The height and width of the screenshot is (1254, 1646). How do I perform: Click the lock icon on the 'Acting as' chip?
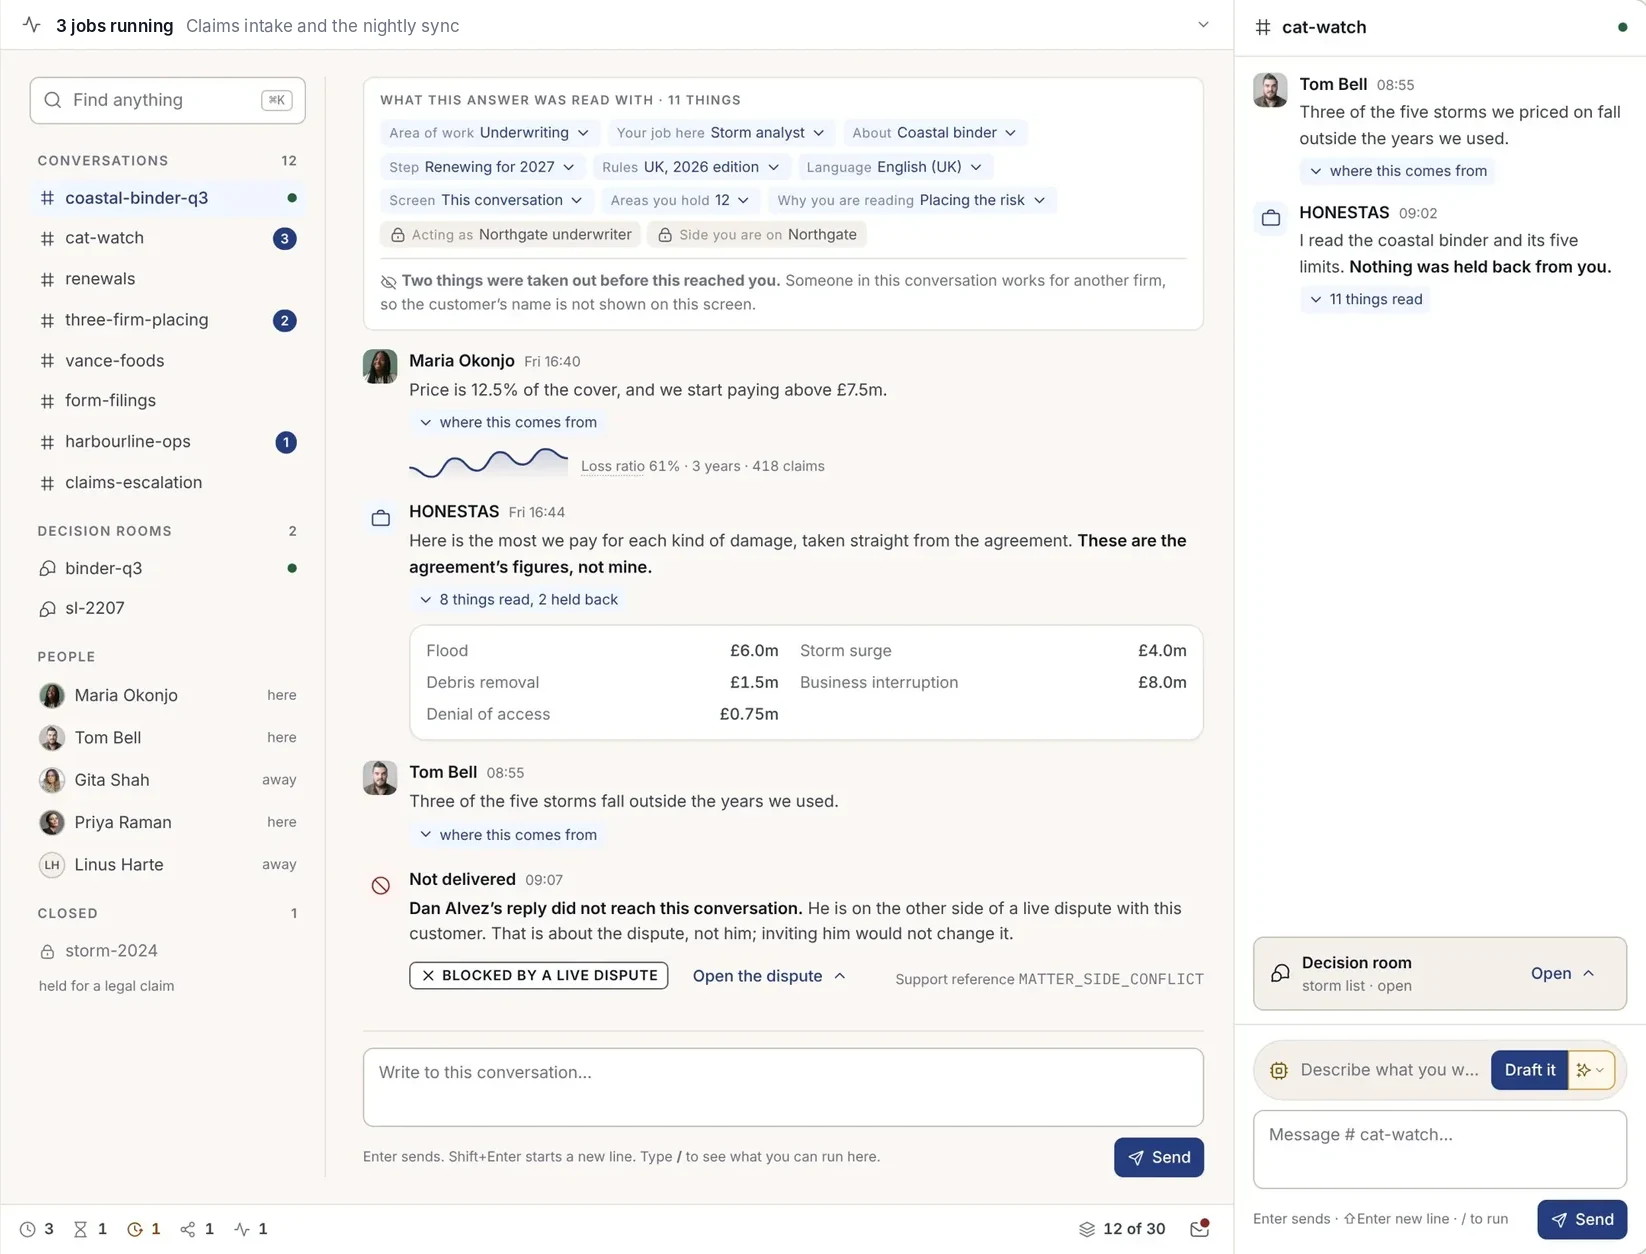tap(398, 235)
